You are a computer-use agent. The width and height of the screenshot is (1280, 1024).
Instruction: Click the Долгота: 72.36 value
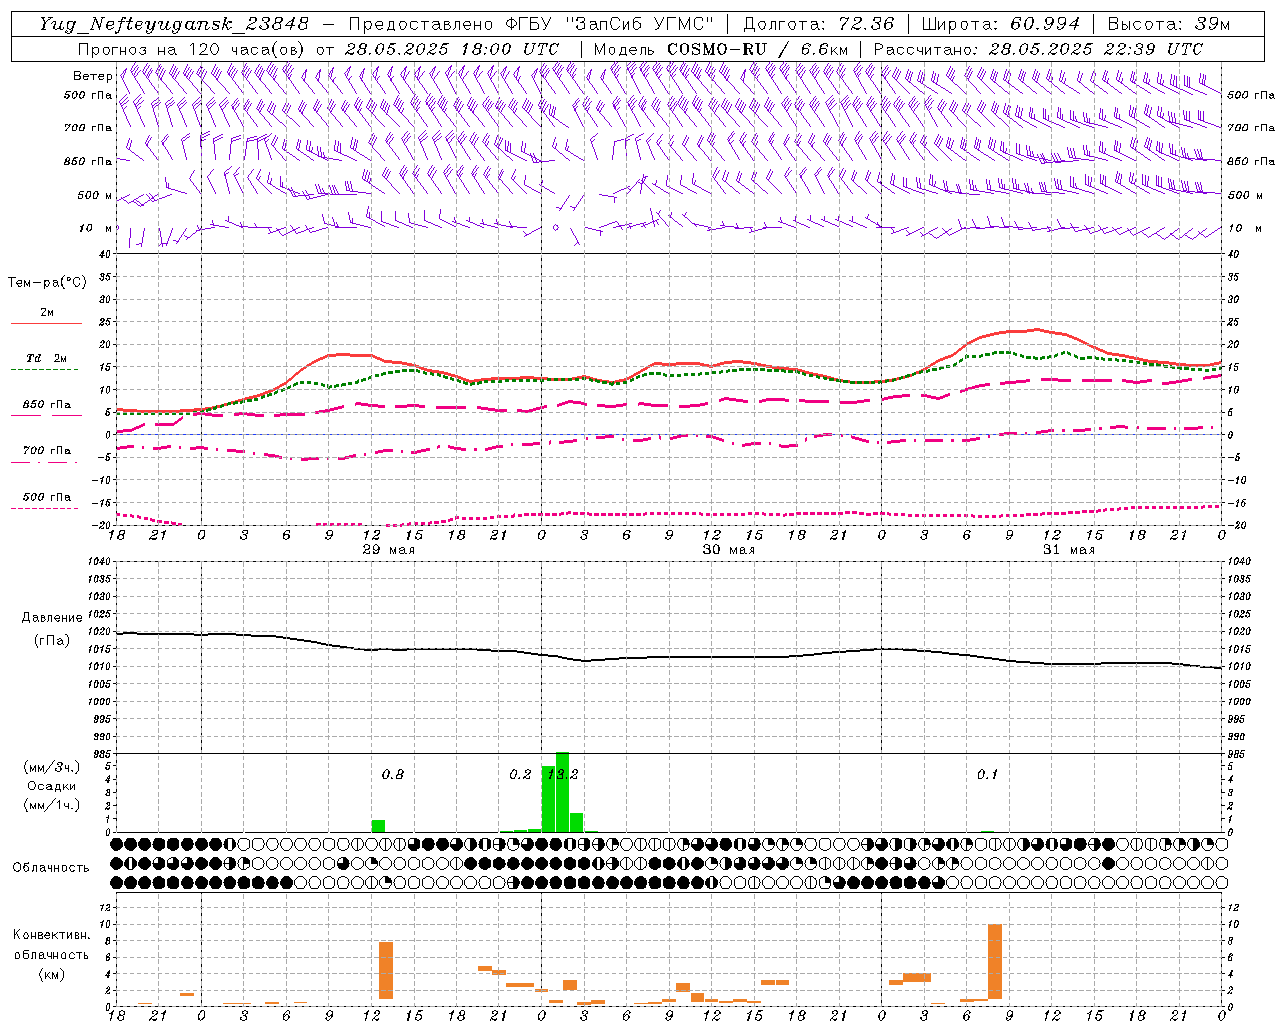pos(819,24)
